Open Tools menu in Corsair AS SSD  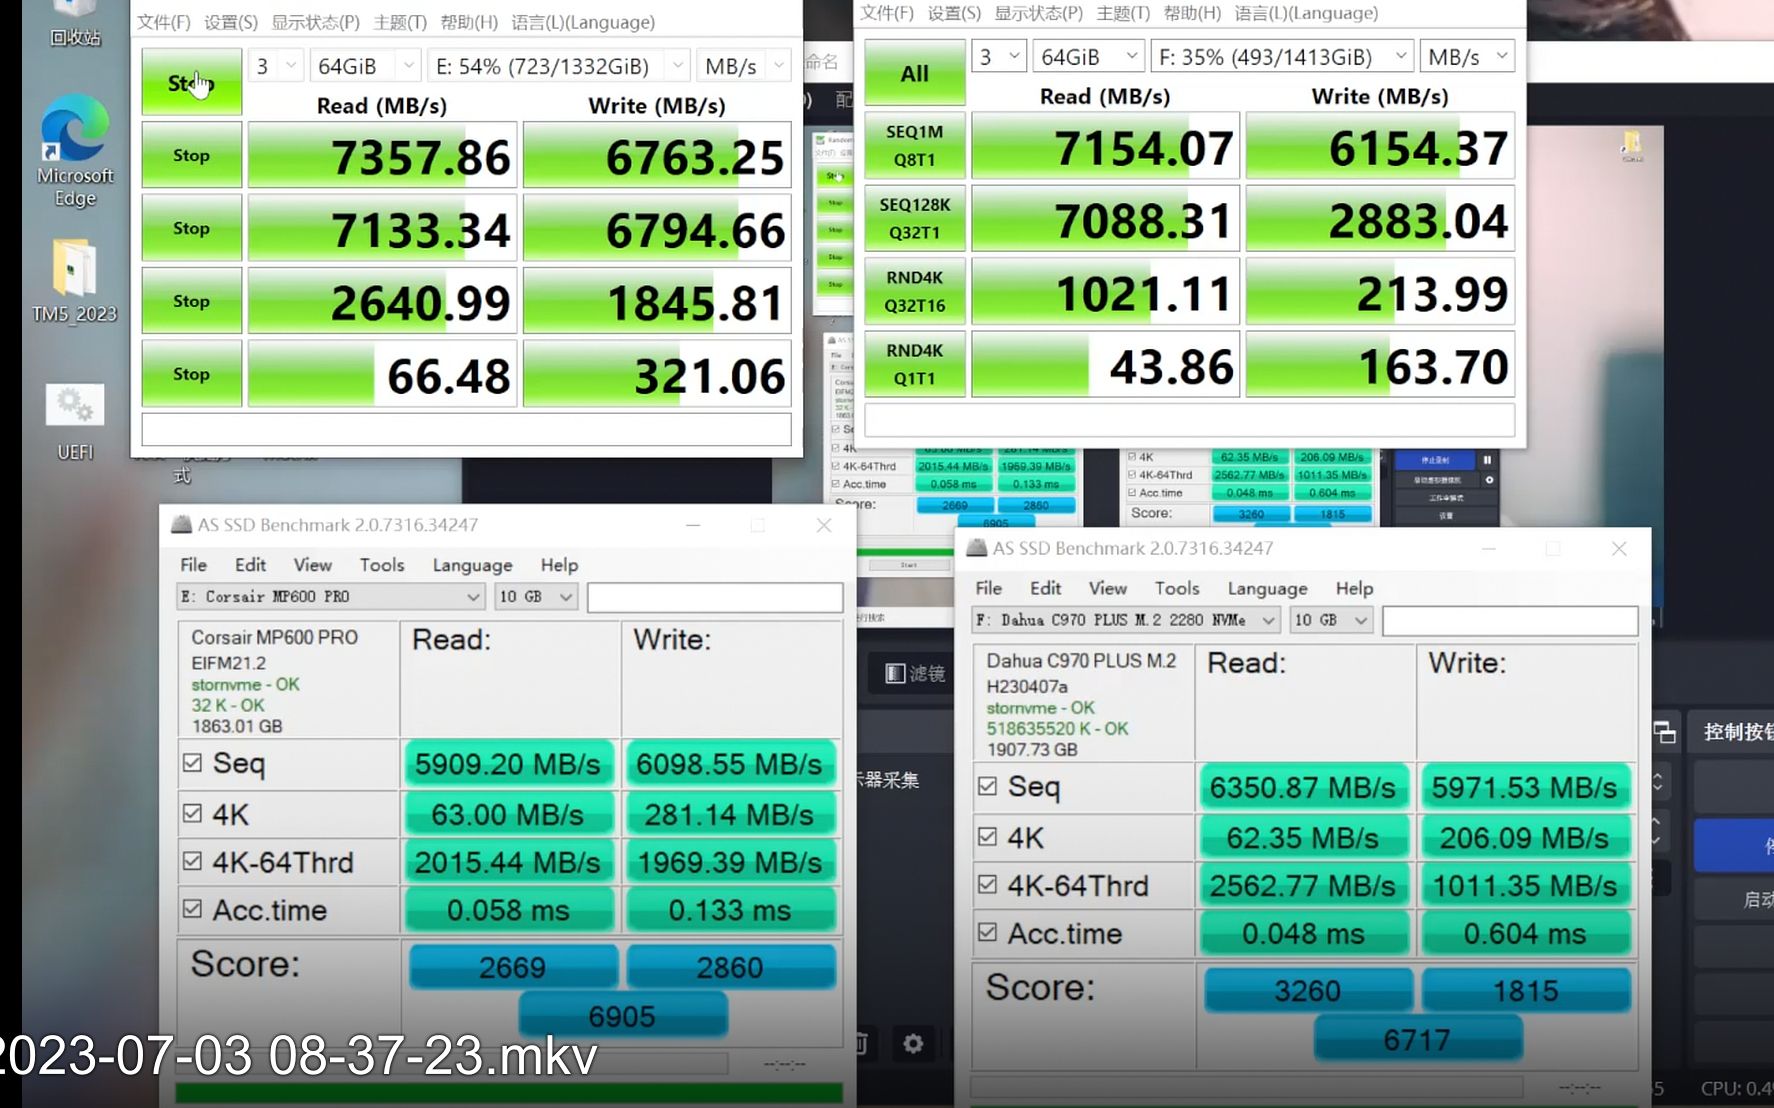tap(382, 565)
